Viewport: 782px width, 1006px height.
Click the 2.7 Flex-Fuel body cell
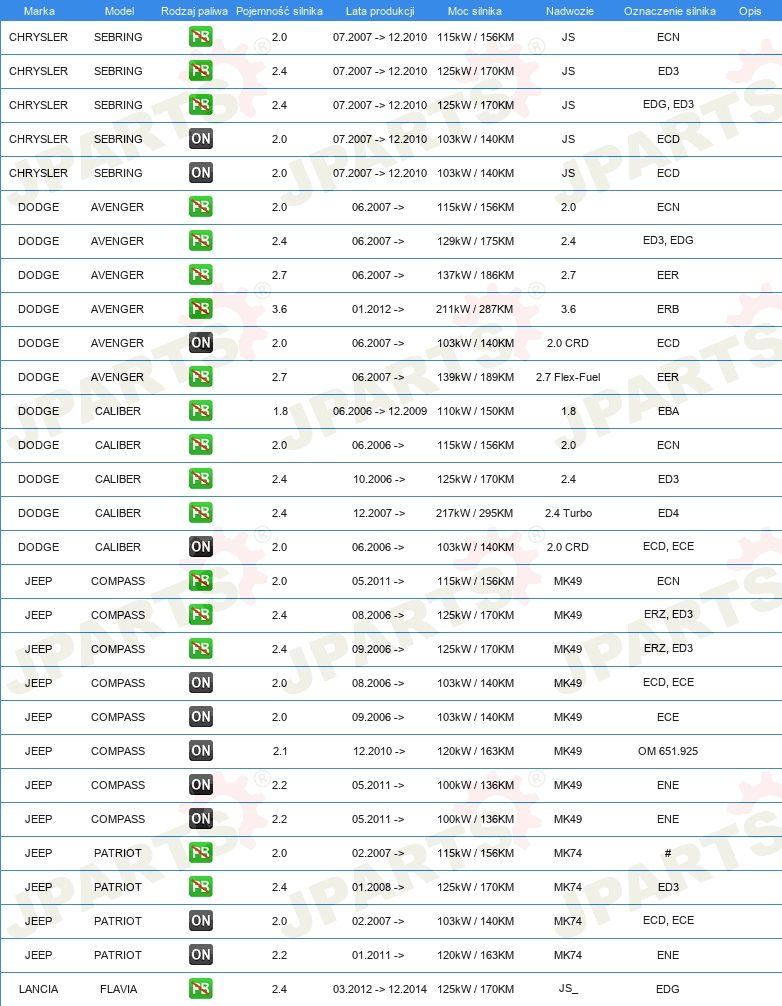[568, 377]
